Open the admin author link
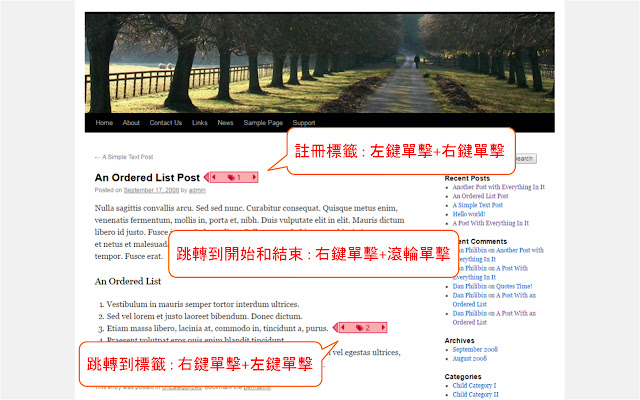The image size is (640, 400). click(x=197, y=190)
